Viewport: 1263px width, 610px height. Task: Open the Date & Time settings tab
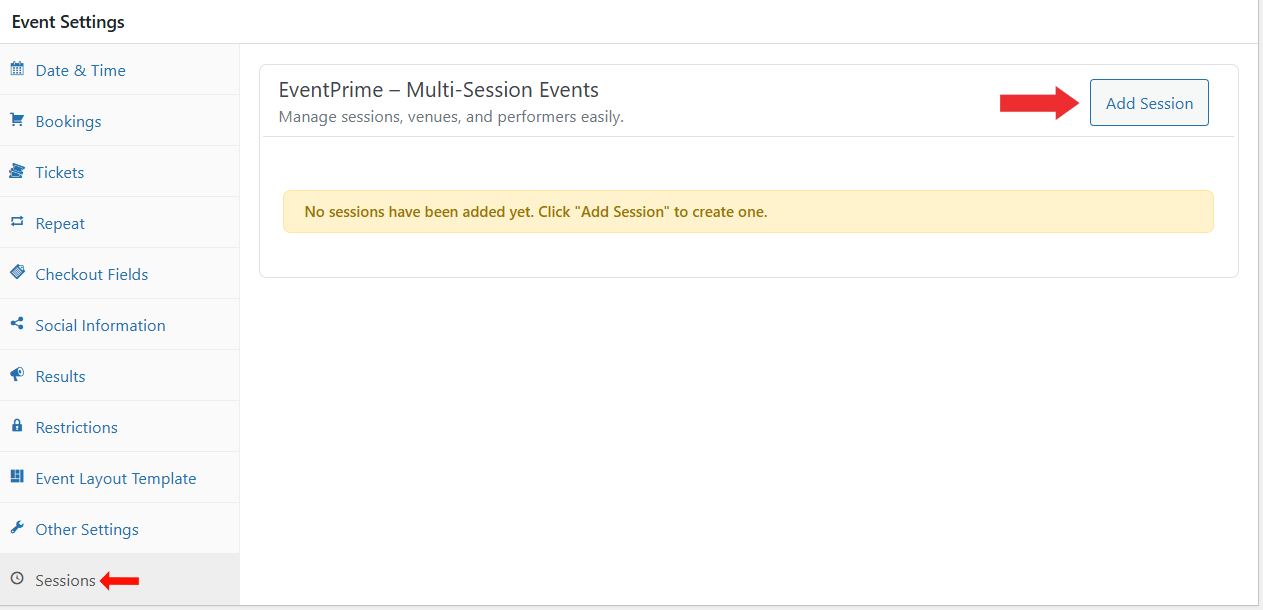click(x=80, y=70)
